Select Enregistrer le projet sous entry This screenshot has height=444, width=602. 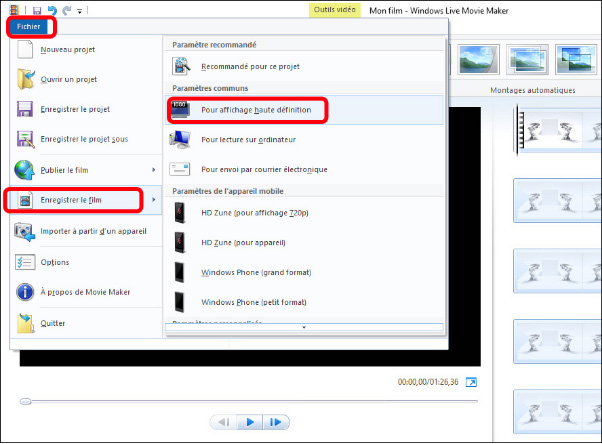[x=86, y=139]
